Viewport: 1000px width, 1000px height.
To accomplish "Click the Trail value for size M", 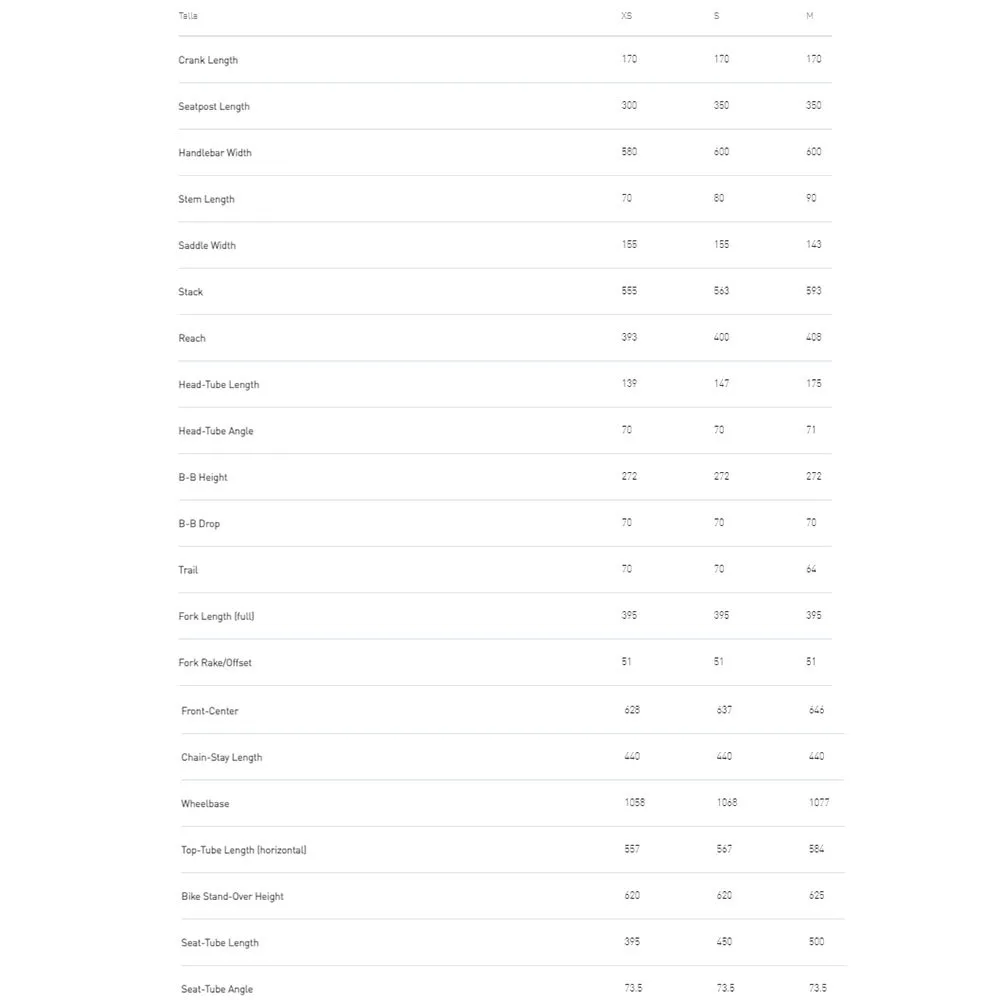I will click(811, 569).
